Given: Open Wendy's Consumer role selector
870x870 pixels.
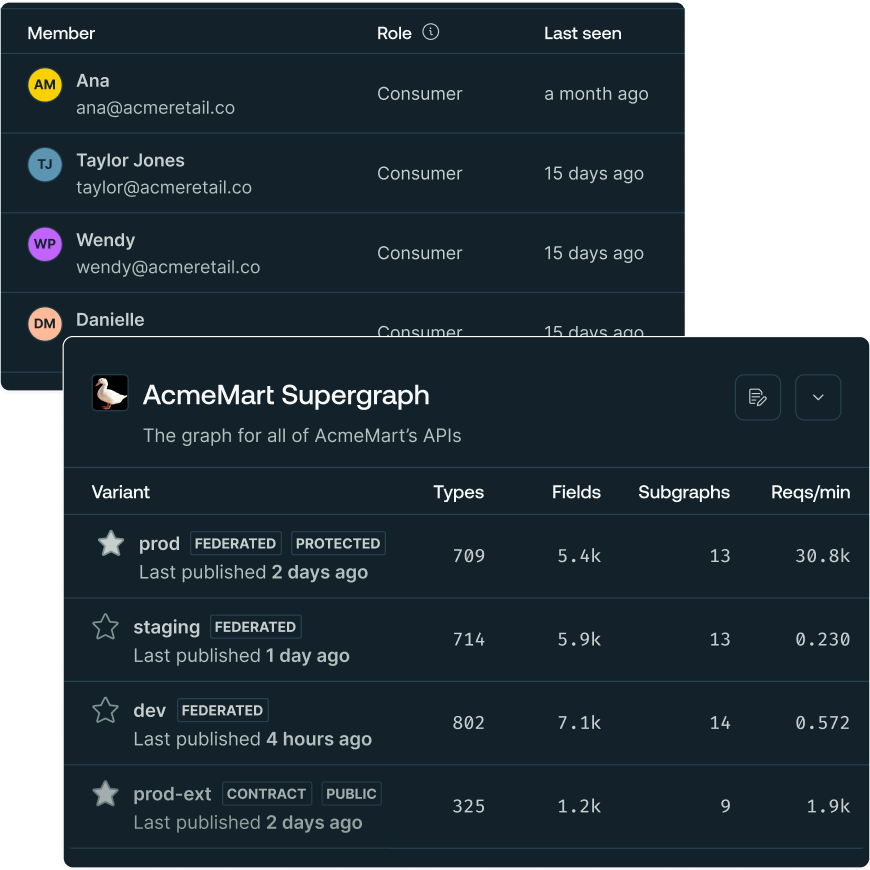Looking at the screenshot, I should [x=419, y=253].
